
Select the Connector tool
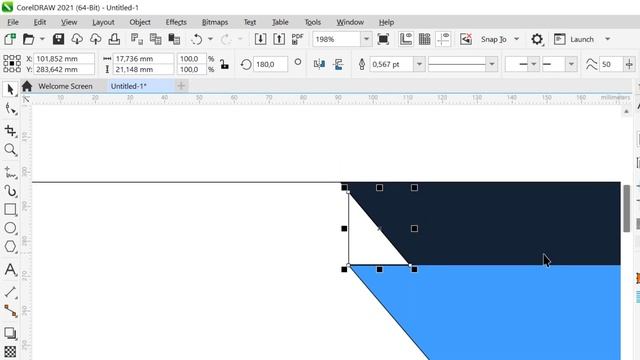(10, 311)
